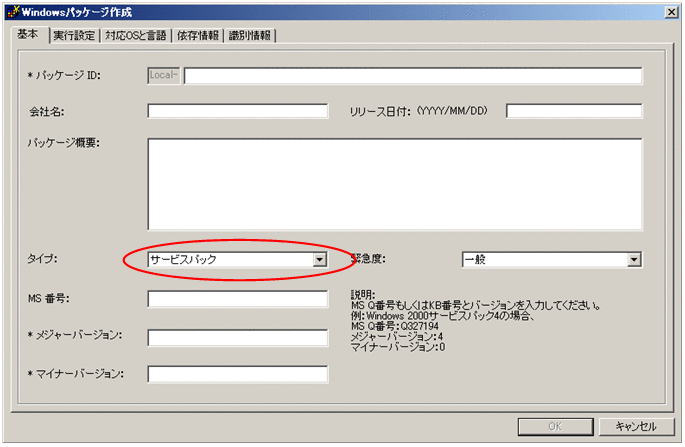This screenshot has height=447, width=685.
Task: Open the 識別情報 tab
Action: [x=249, y=36]
